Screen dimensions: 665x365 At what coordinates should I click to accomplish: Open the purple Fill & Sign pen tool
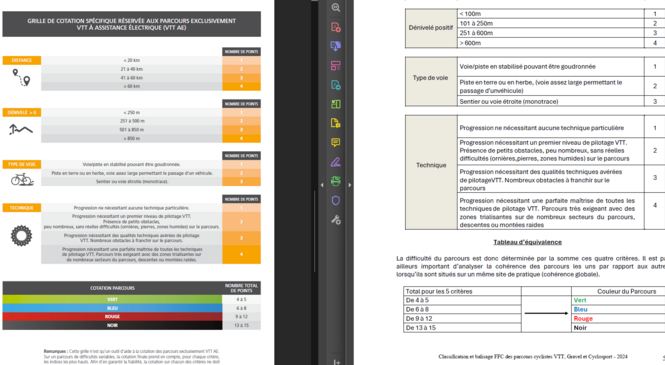click(x=335, y=162)
